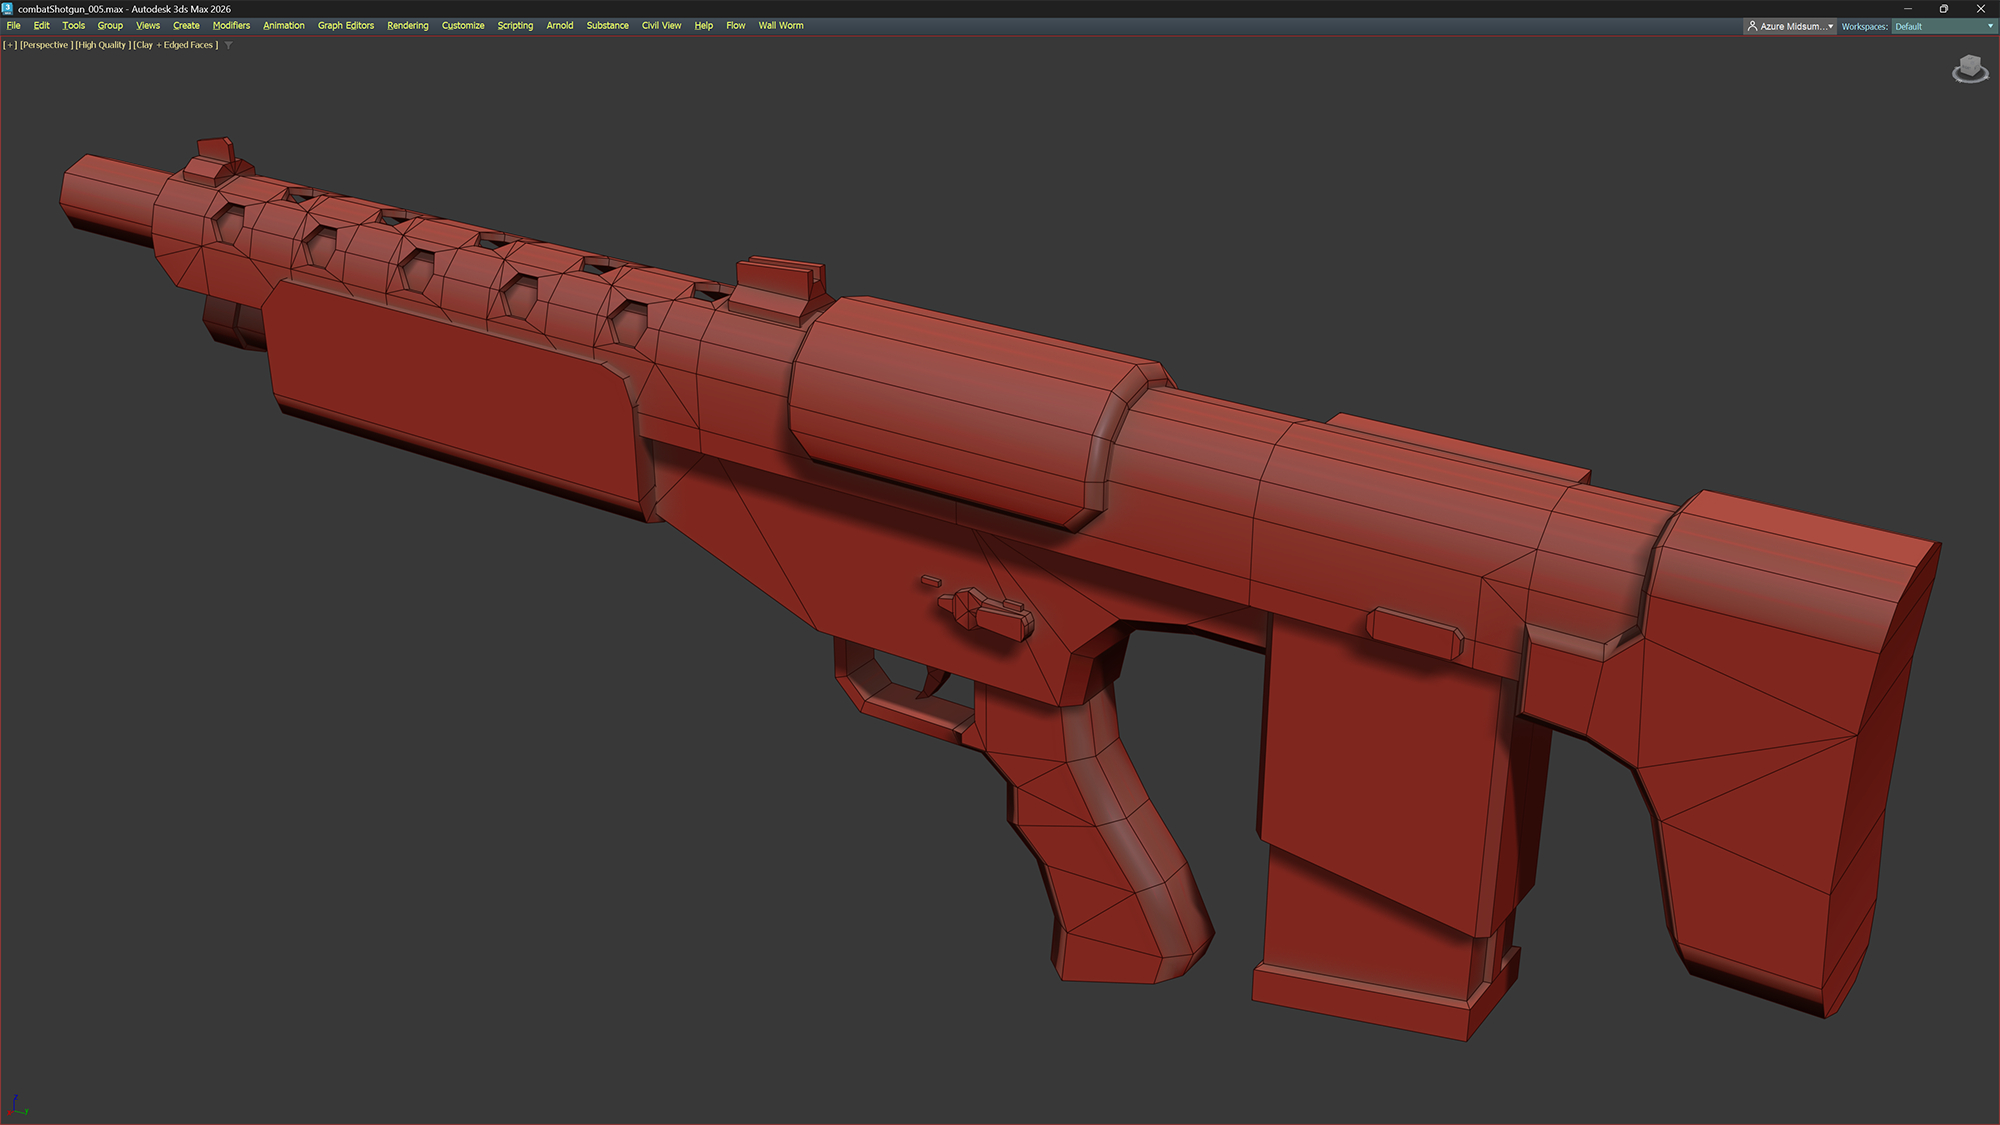Image resolution: width=2000 pixels, height=1125 pixels.
Task: Expand the Workspaces Default dropdown
Action: (1943, 26)
